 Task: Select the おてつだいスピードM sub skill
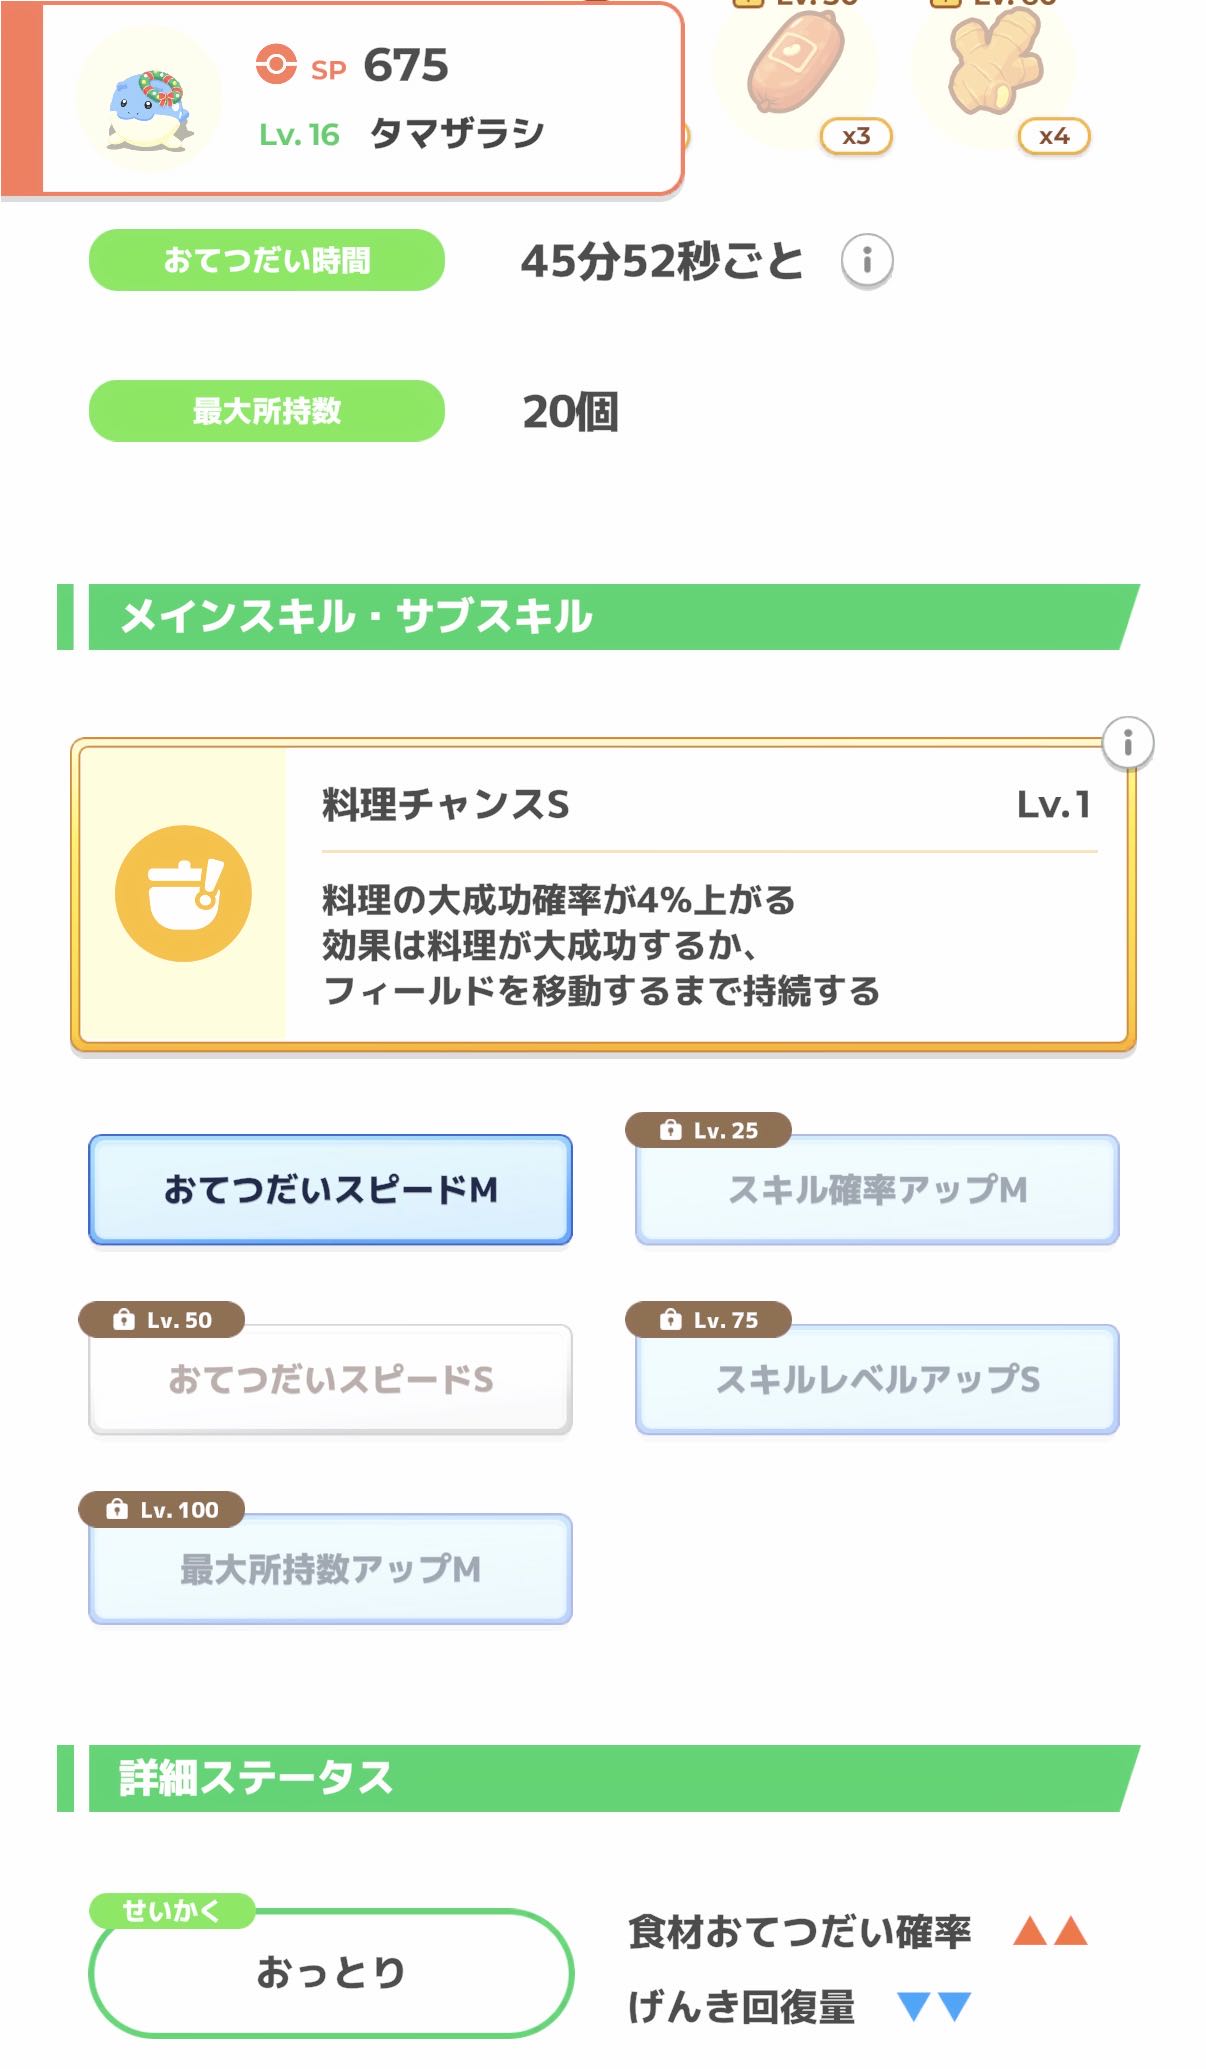point(330,1190)
